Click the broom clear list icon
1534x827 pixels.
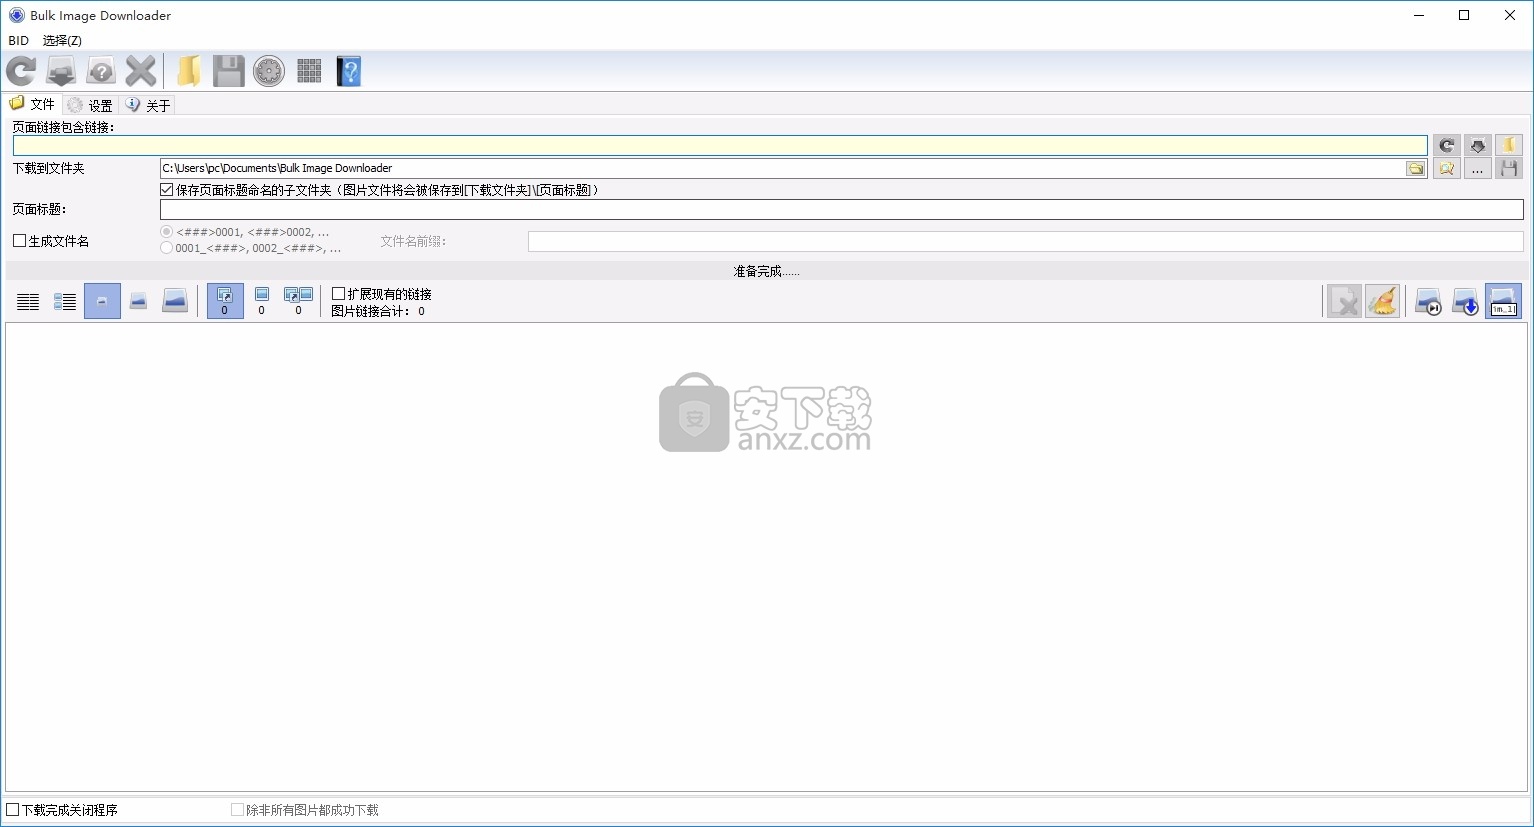tap(1382, 301)
